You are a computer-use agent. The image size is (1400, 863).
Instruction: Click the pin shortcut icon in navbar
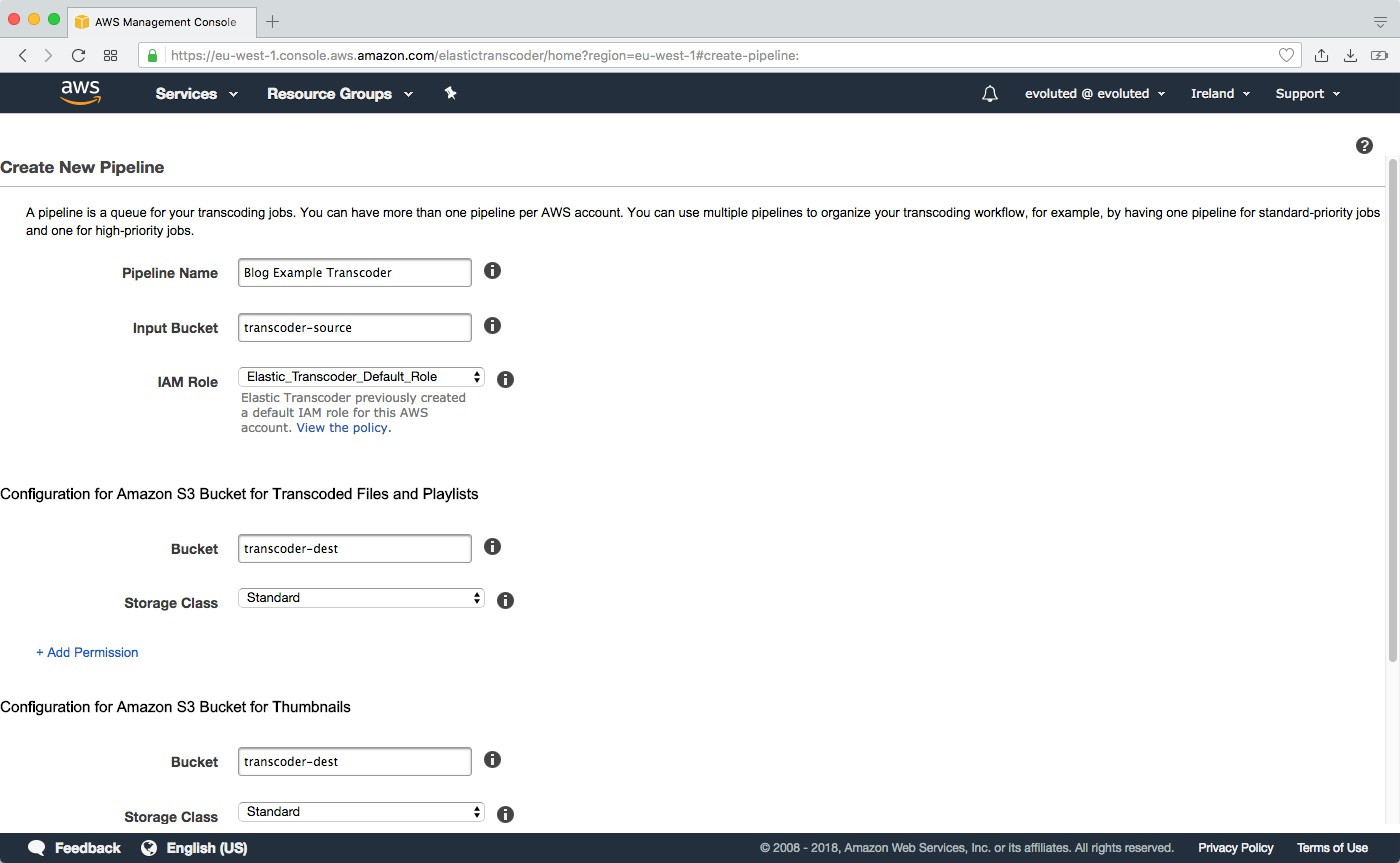pos(450,93)
